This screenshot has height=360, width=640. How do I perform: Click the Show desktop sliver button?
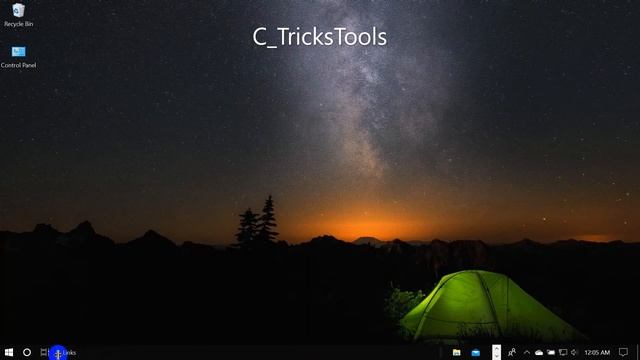pos(638,352)
